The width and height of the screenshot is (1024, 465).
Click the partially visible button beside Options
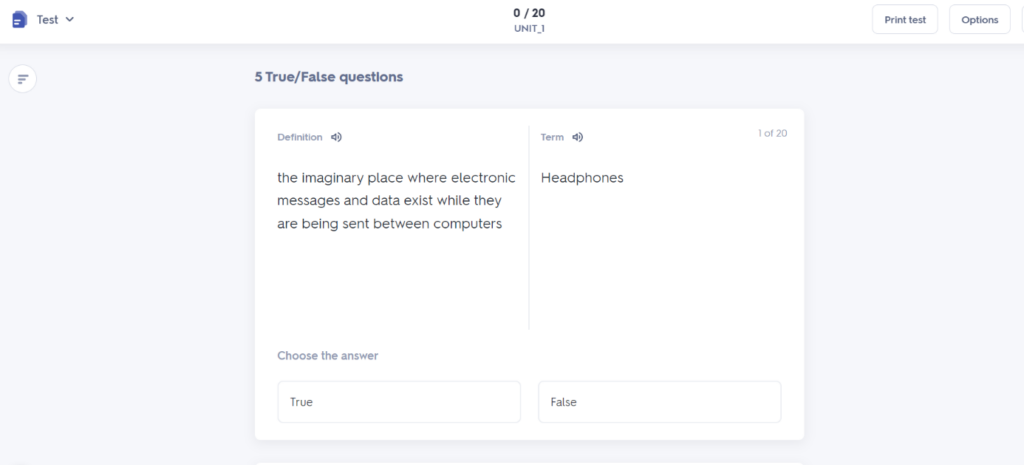click(1021, 20)
